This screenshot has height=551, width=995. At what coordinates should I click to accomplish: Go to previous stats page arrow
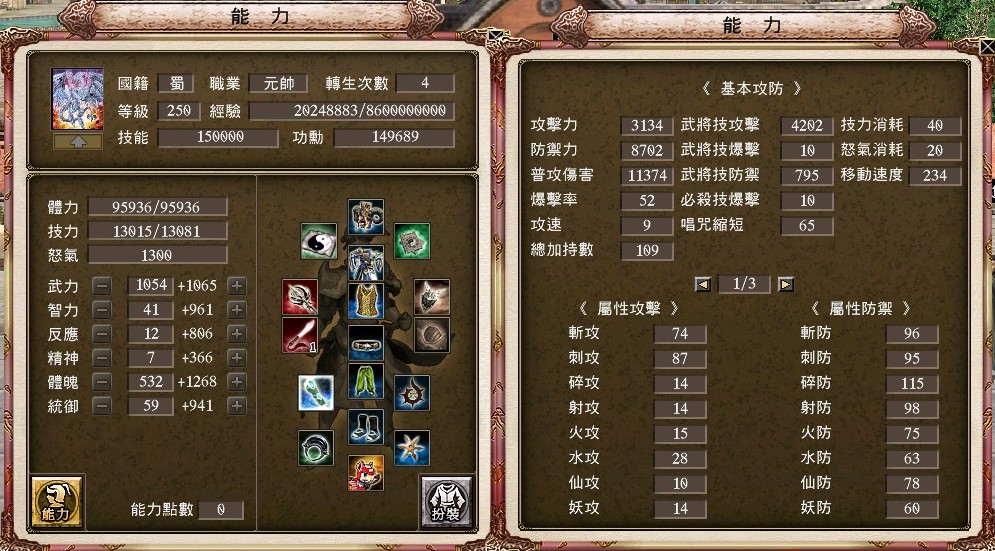(703, 284)
